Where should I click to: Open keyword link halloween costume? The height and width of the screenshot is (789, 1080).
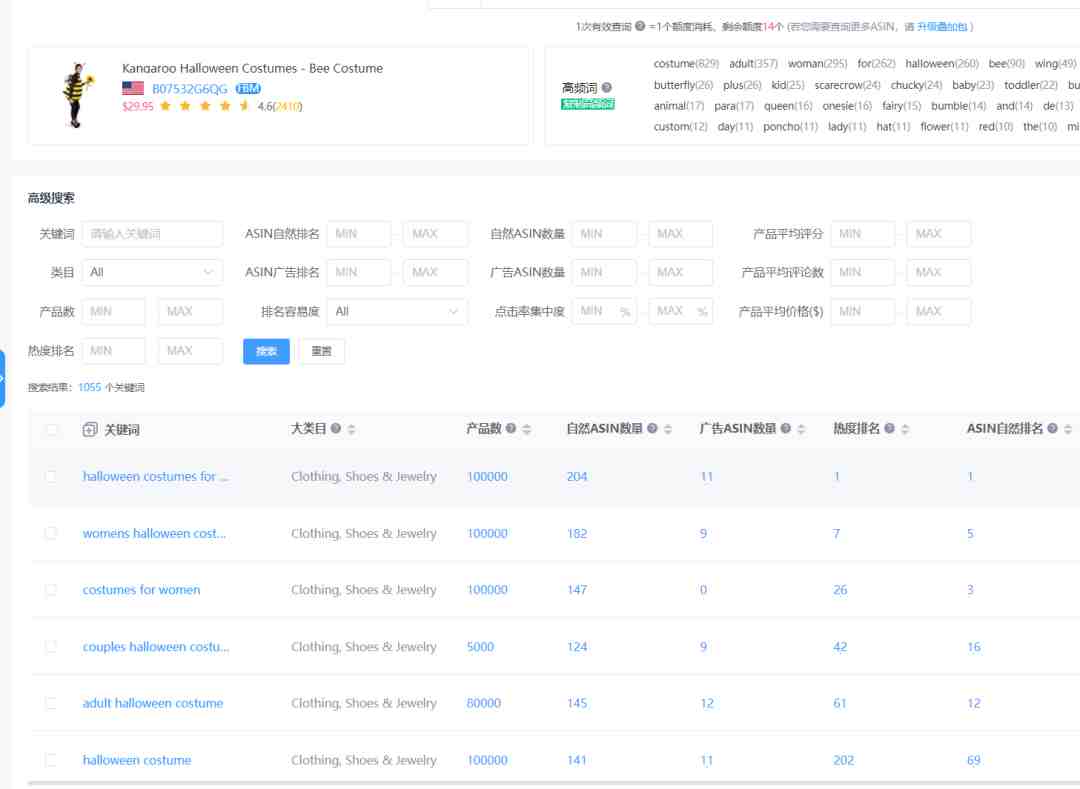click(x=137, y=760)
